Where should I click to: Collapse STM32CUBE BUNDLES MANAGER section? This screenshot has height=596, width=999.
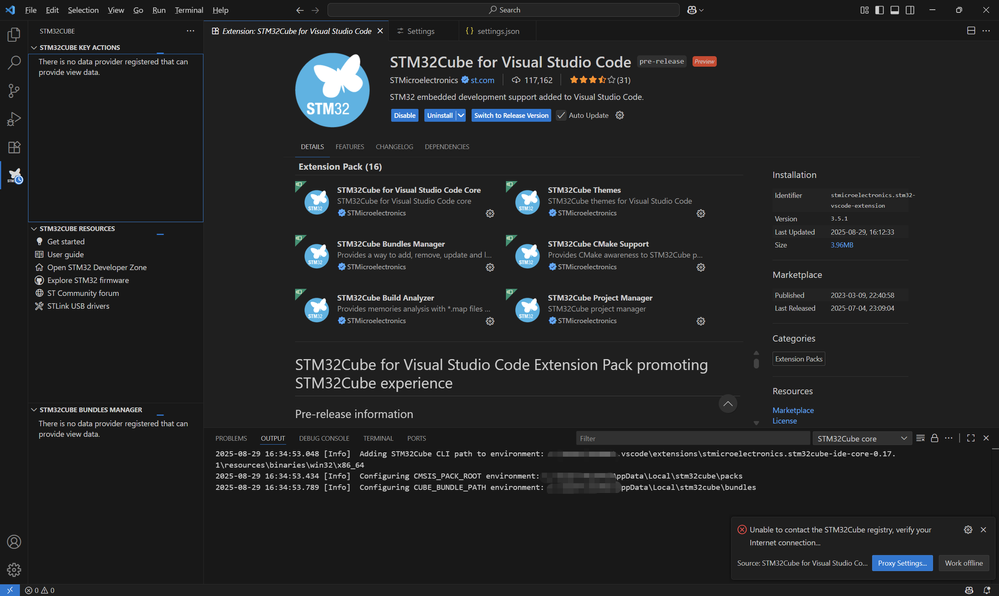pyautogui.click(x=34, y=409)
